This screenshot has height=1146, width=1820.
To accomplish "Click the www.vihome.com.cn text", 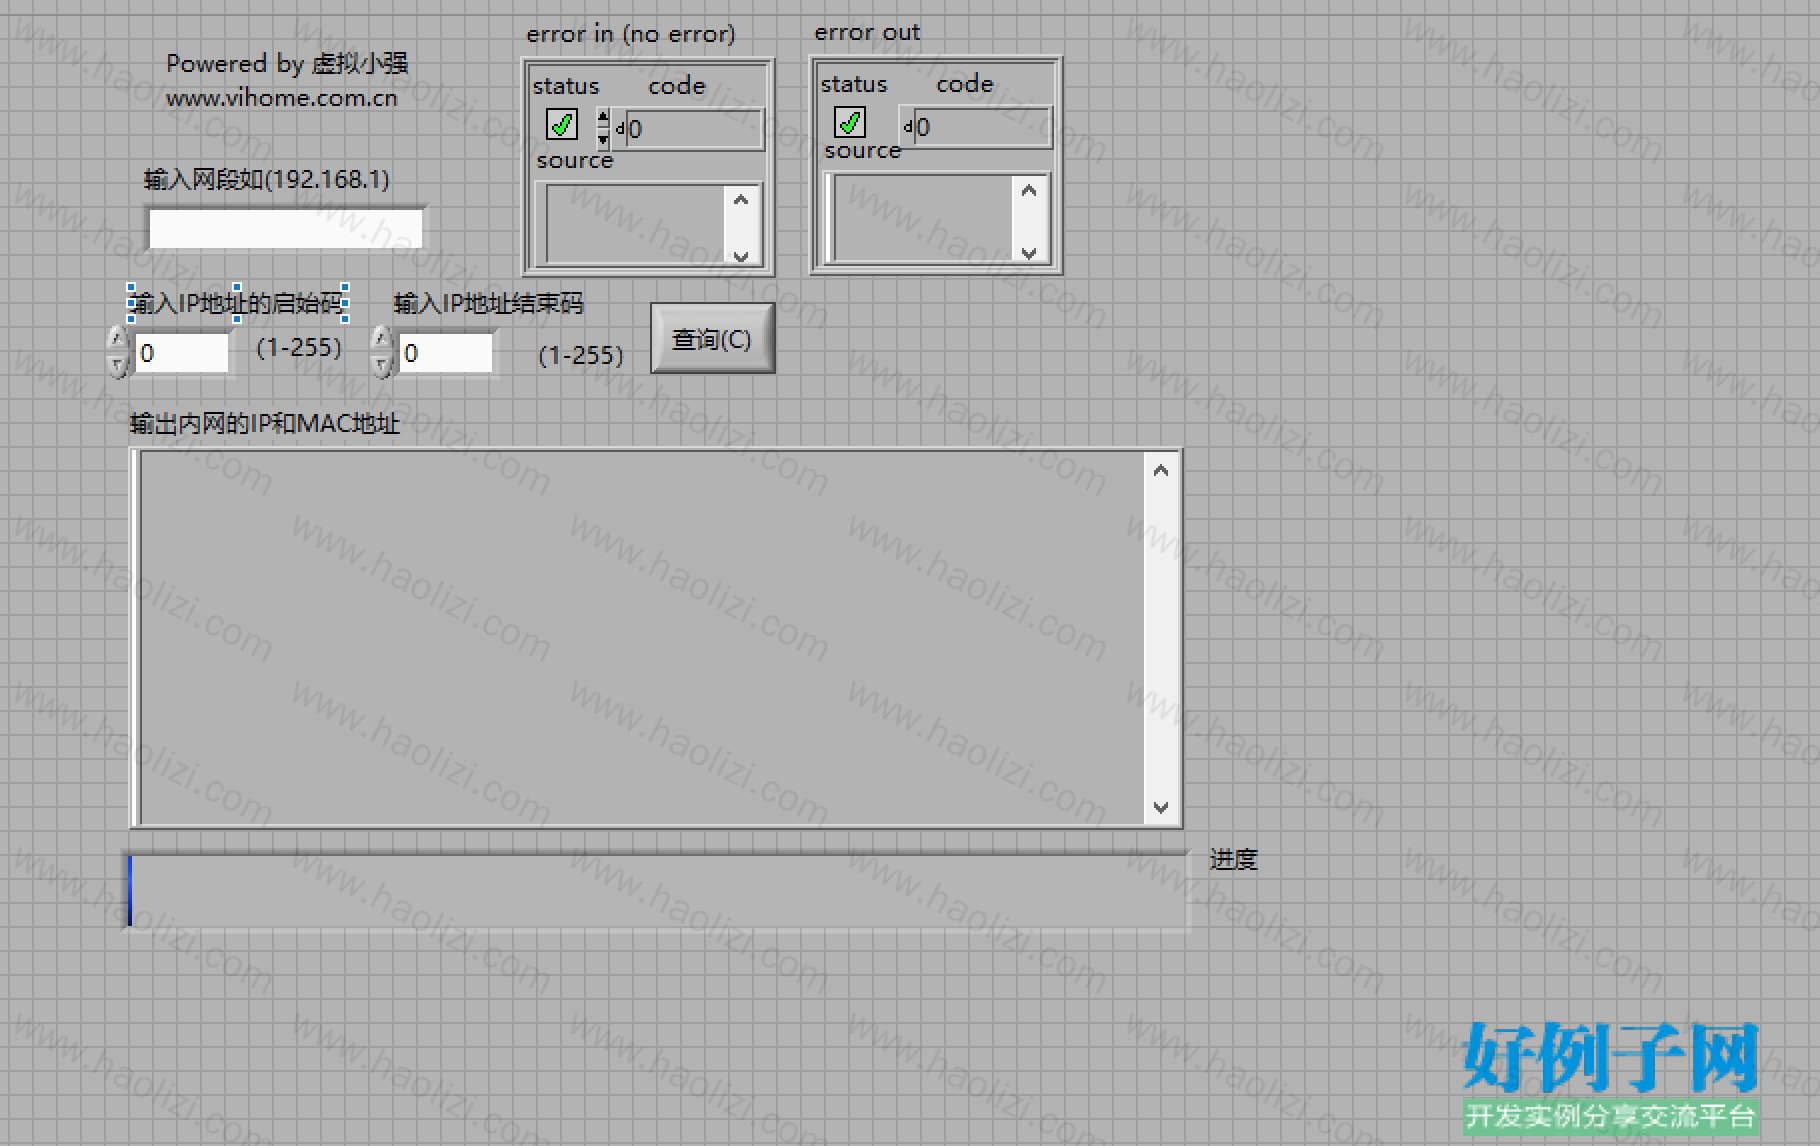I will pos(282,98).
